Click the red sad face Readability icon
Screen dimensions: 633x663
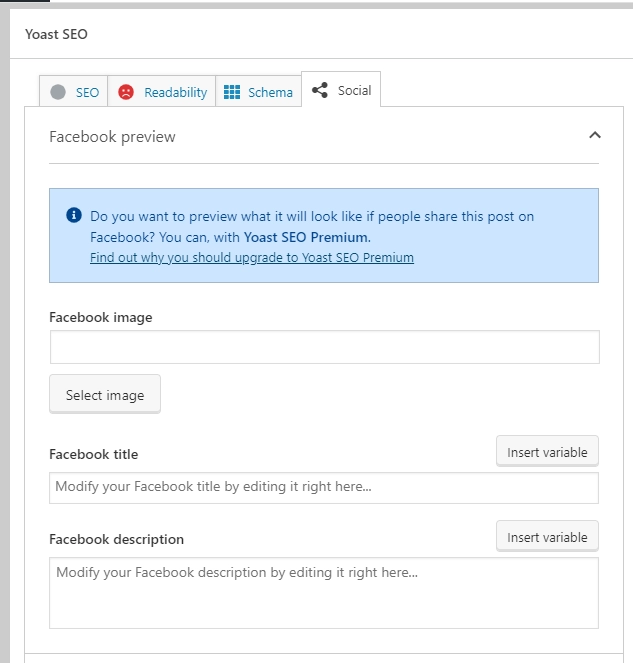126,92
